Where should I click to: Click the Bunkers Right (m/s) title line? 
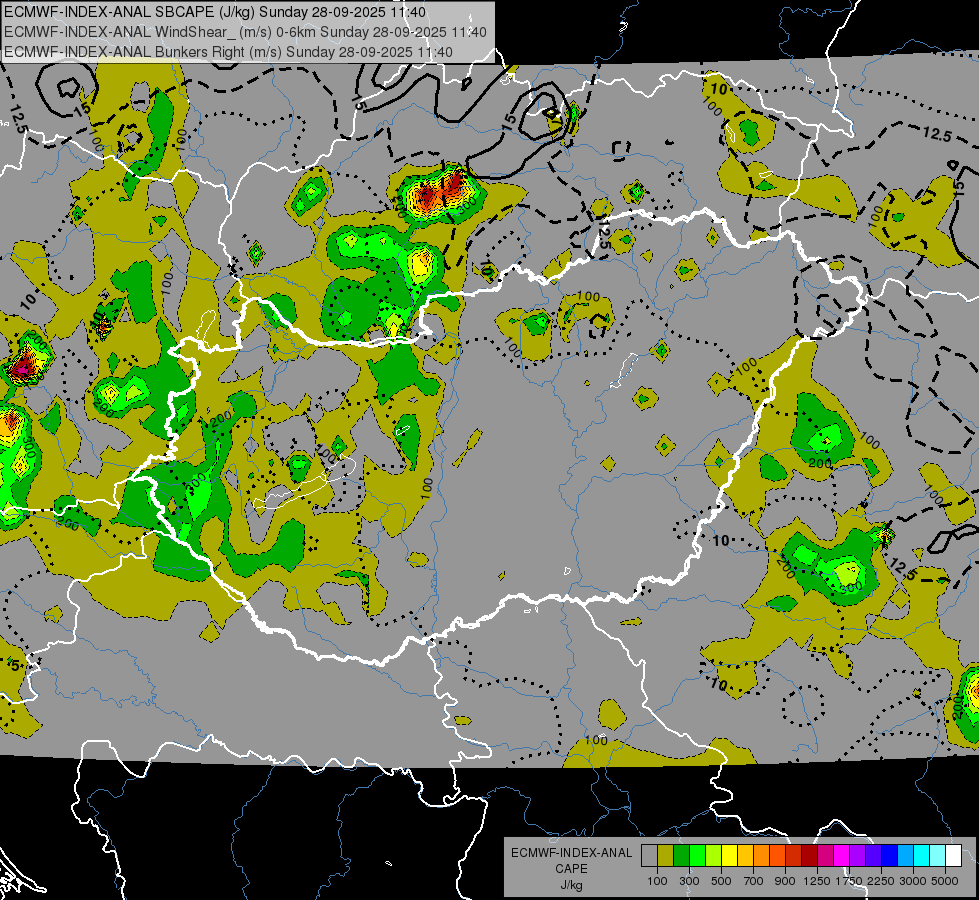[229, 52]
